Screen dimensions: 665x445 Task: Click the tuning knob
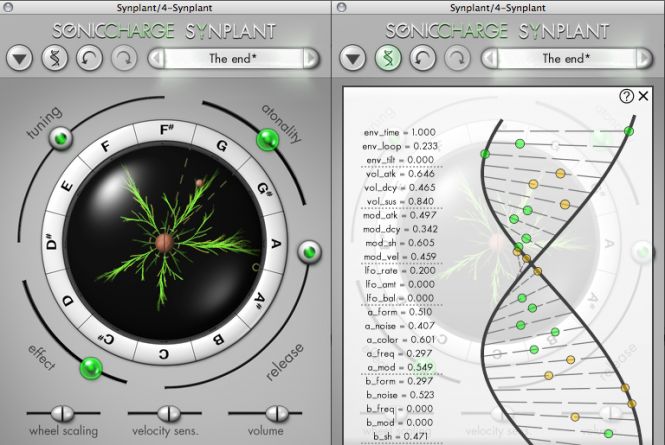tap(61, 138)
